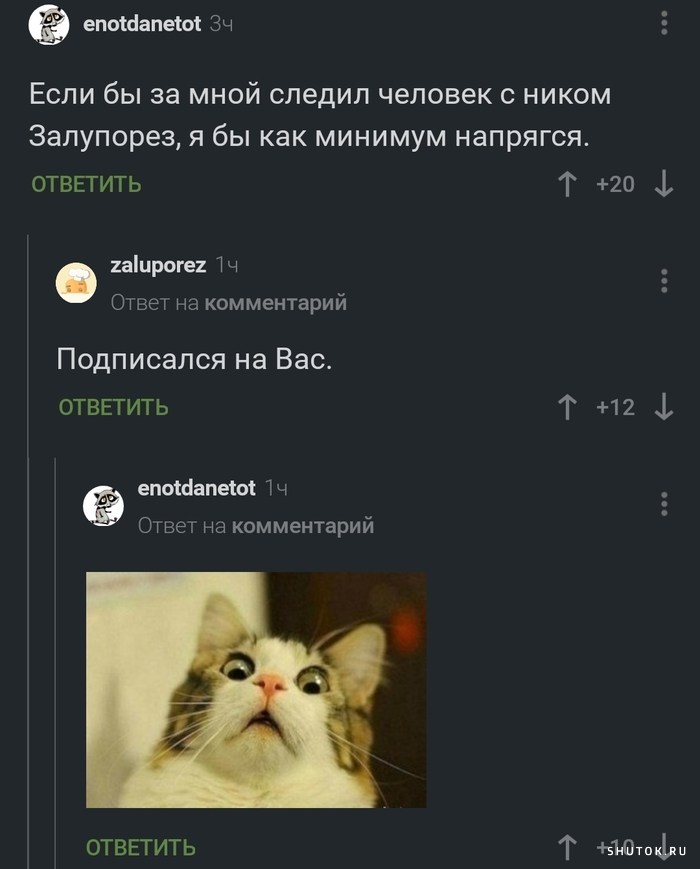
Task: Open zaluporez username profile link
Action: click(158, 265)
